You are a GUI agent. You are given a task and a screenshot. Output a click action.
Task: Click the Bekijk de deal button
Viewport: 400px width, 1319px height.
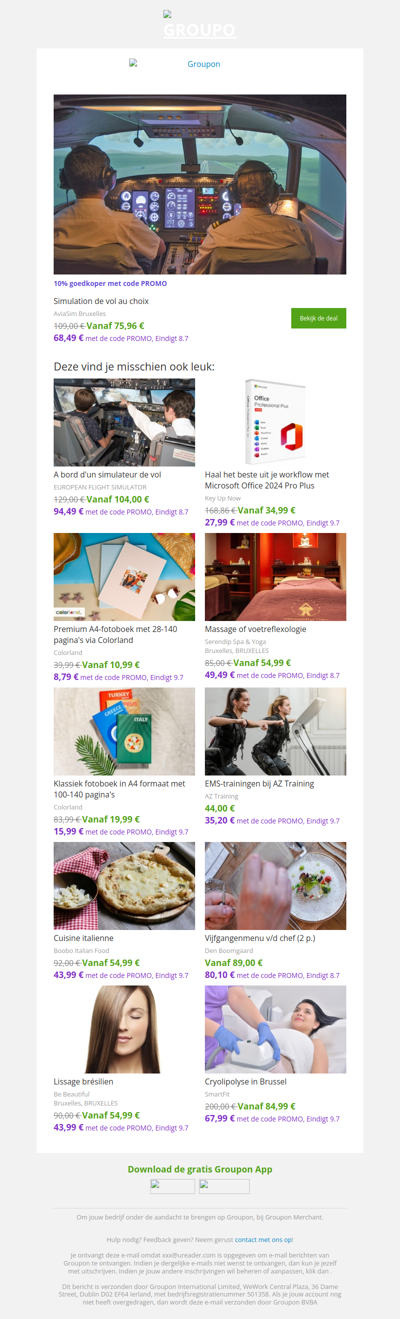pos(318,318)
